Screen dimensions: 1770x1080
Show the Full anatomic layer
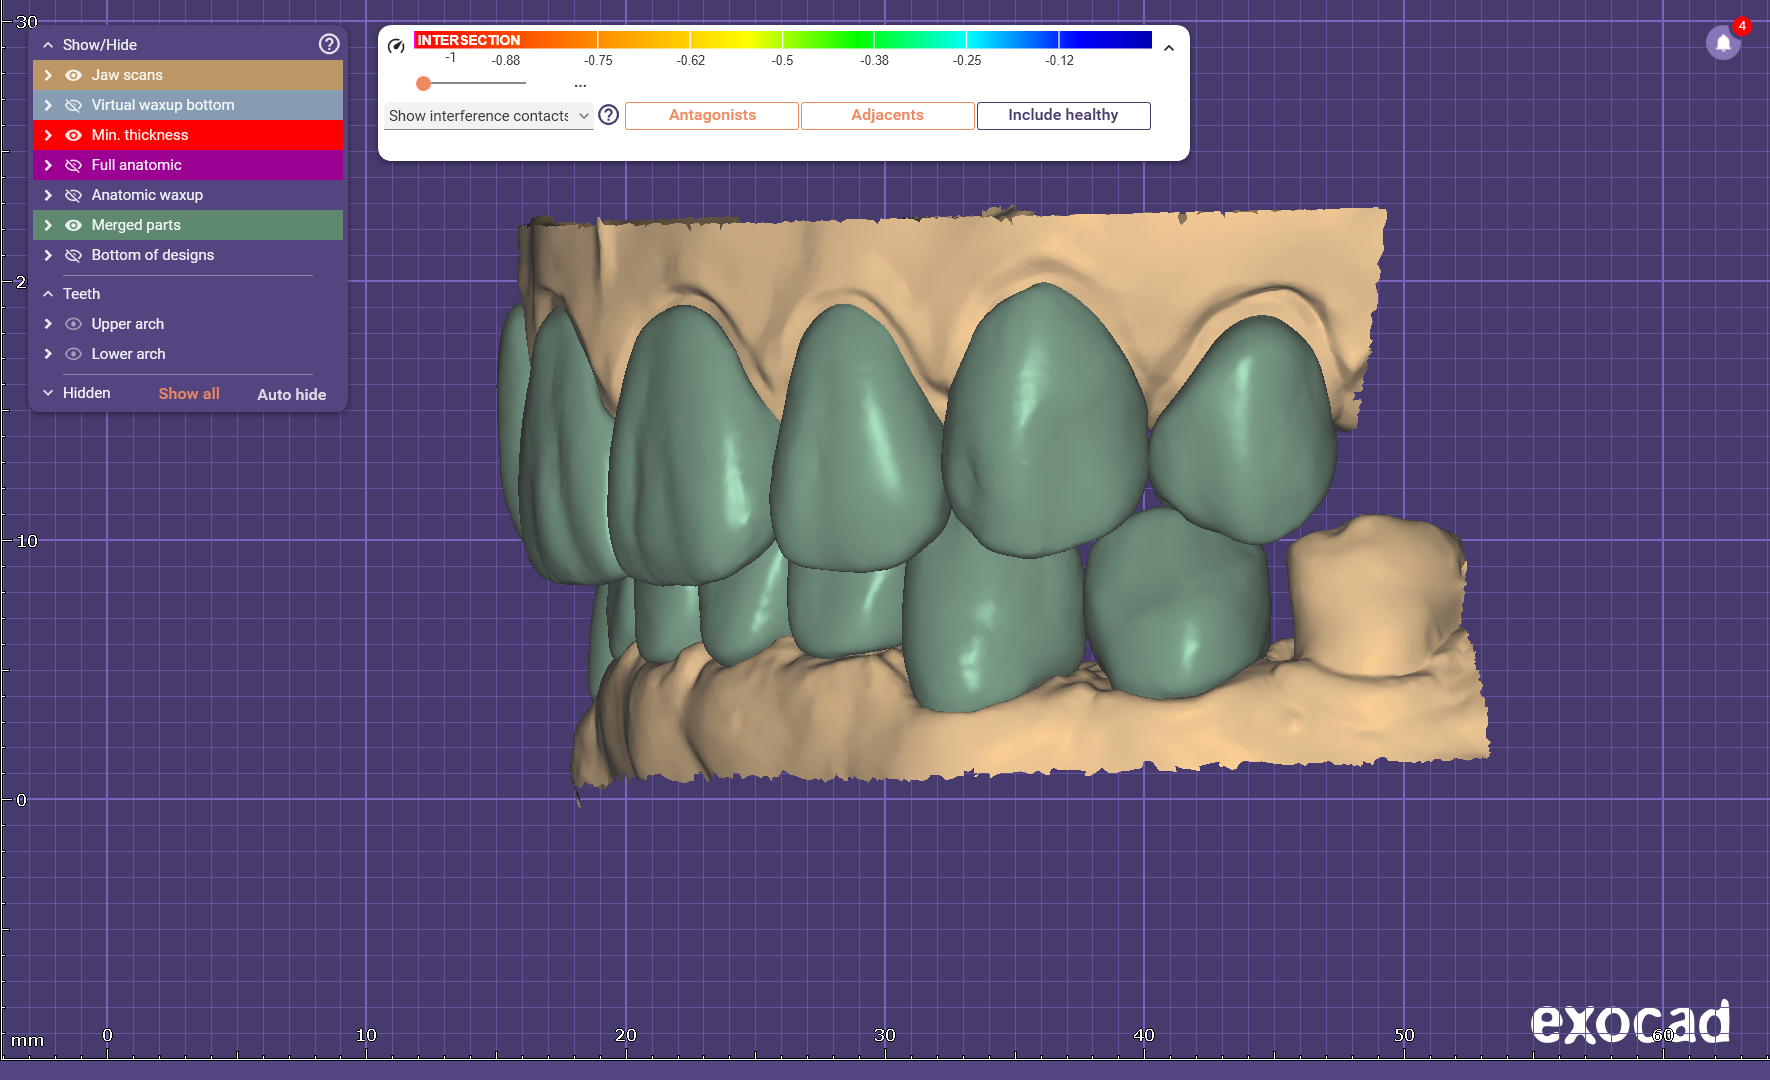pyautogui.click(x=73, y=165)
